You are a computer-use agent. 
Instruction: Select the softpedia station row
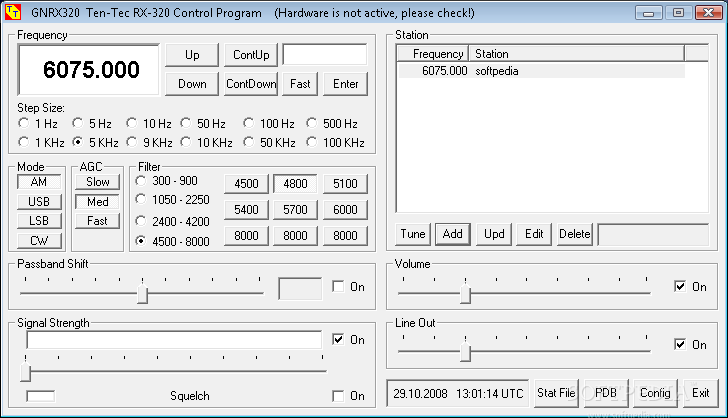(x=541, y=71)
